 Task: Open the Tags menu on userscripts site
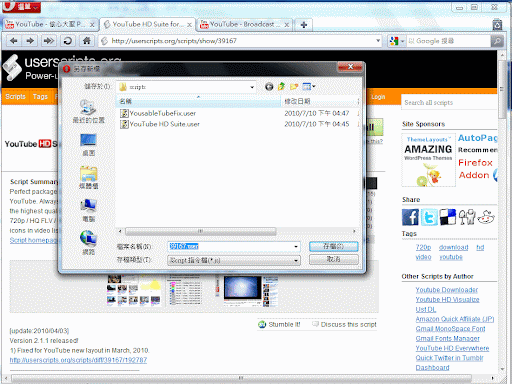point(40,97)
